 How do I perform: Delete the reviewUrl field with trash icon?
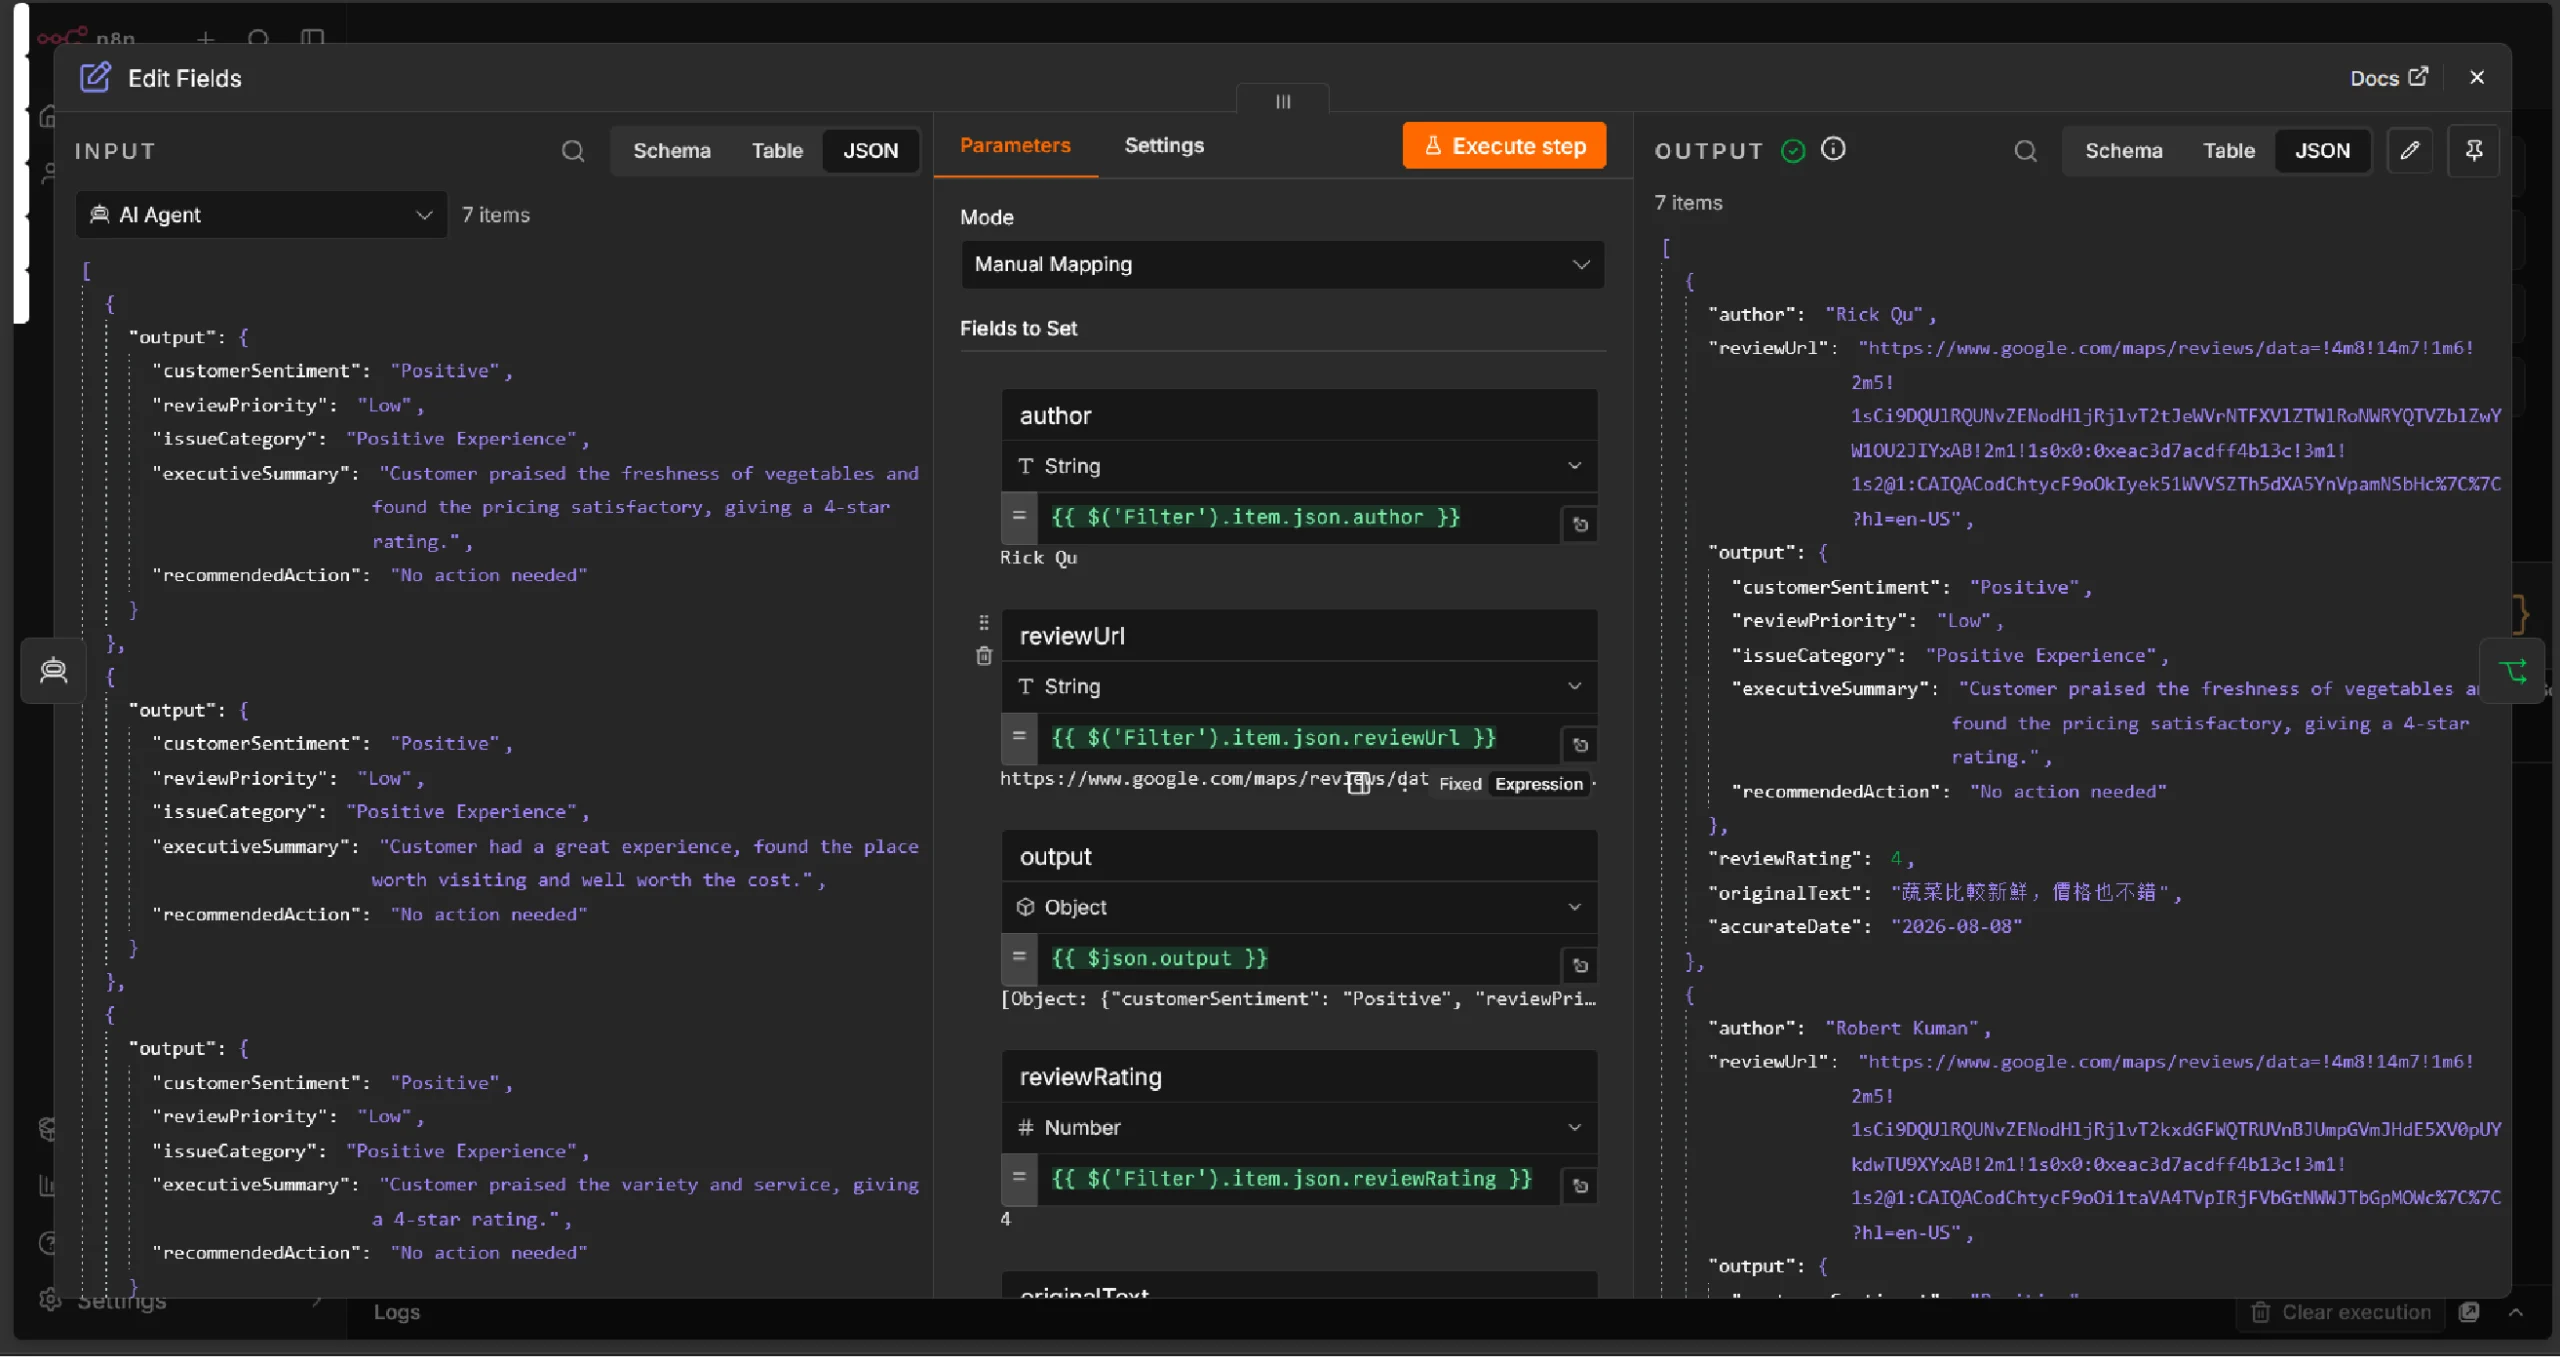click(984, 657)
